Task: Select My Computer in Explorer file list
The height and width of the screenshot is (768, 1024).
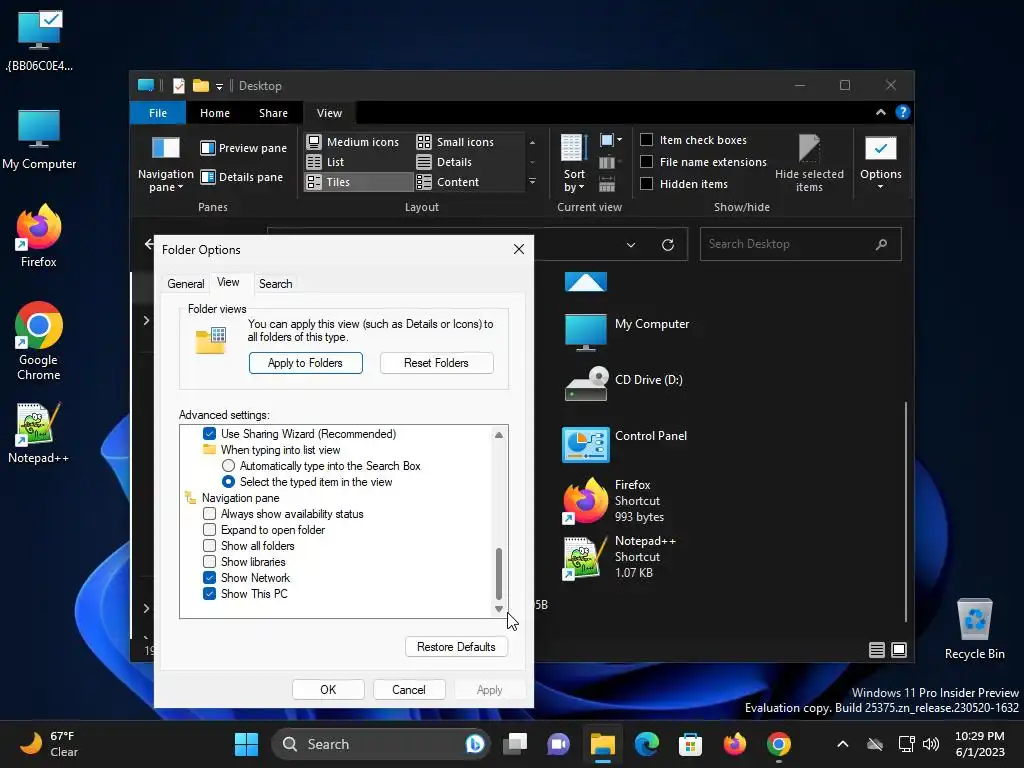Action: pyautogui.click(x=627, y=332)
